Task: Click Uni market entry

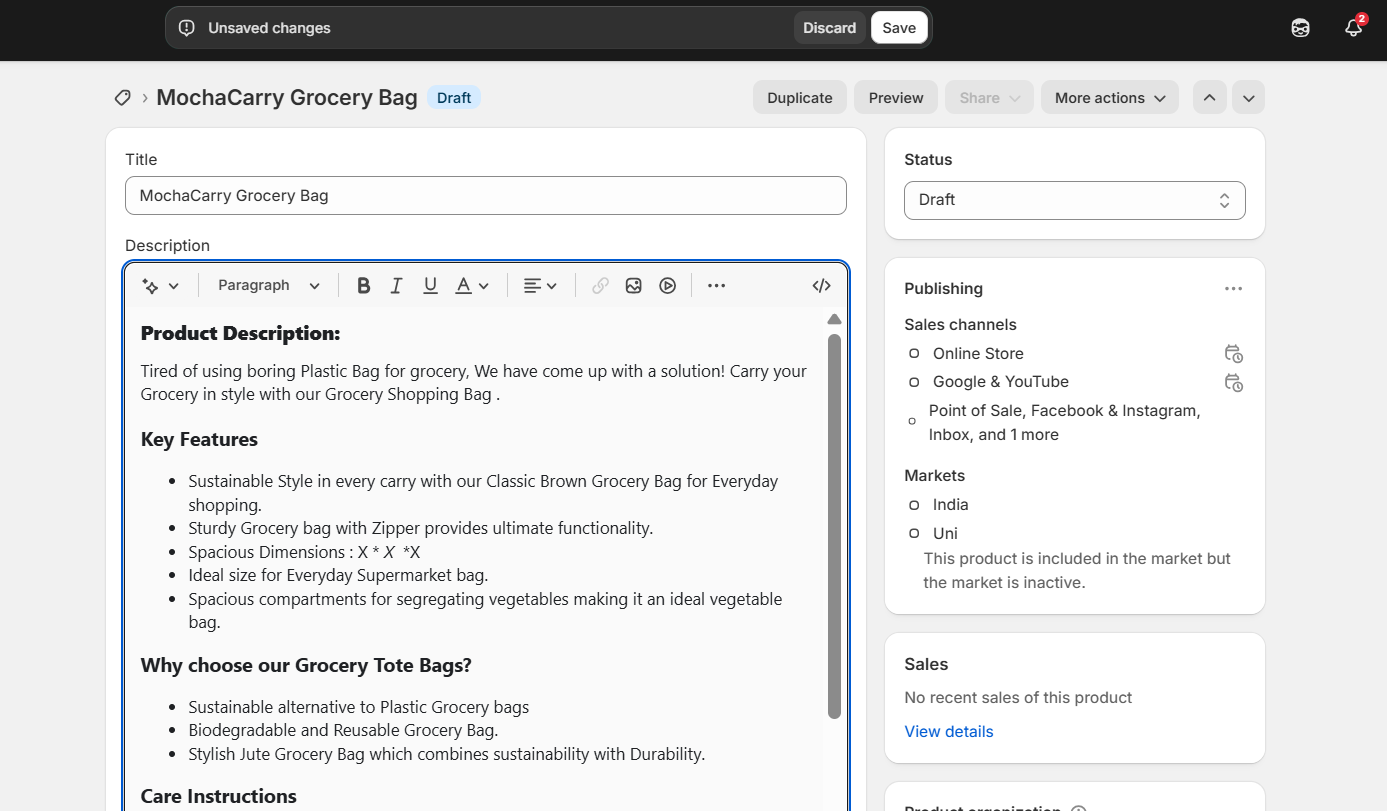Action: 945,533
